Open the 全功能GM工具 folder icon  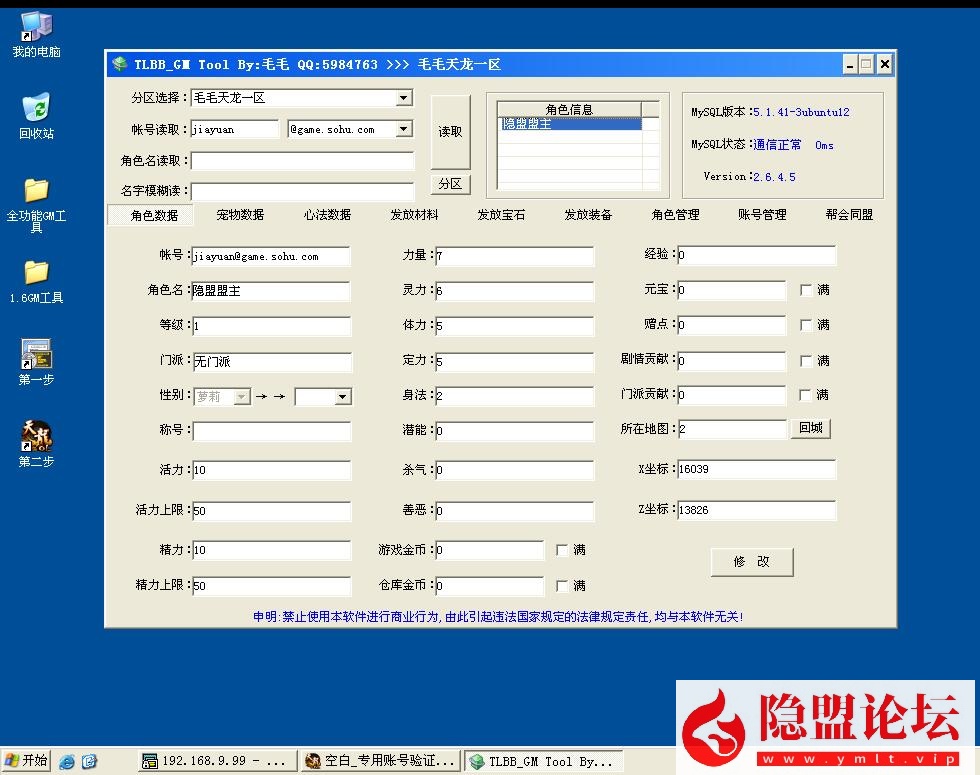36,204
